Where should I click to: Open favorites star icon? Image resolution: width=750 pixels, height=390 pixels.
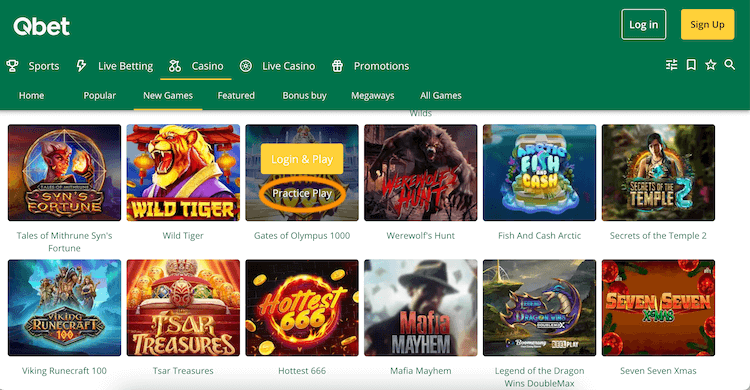coord(711,65)
